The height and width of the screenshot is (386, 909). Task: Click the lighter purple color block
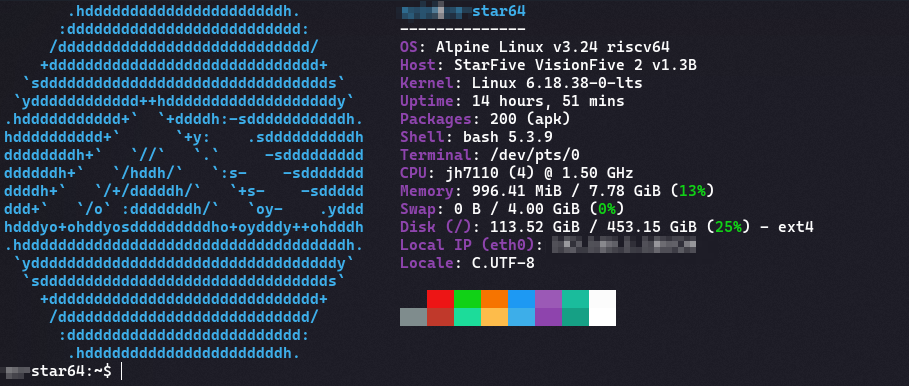point(548,299)
